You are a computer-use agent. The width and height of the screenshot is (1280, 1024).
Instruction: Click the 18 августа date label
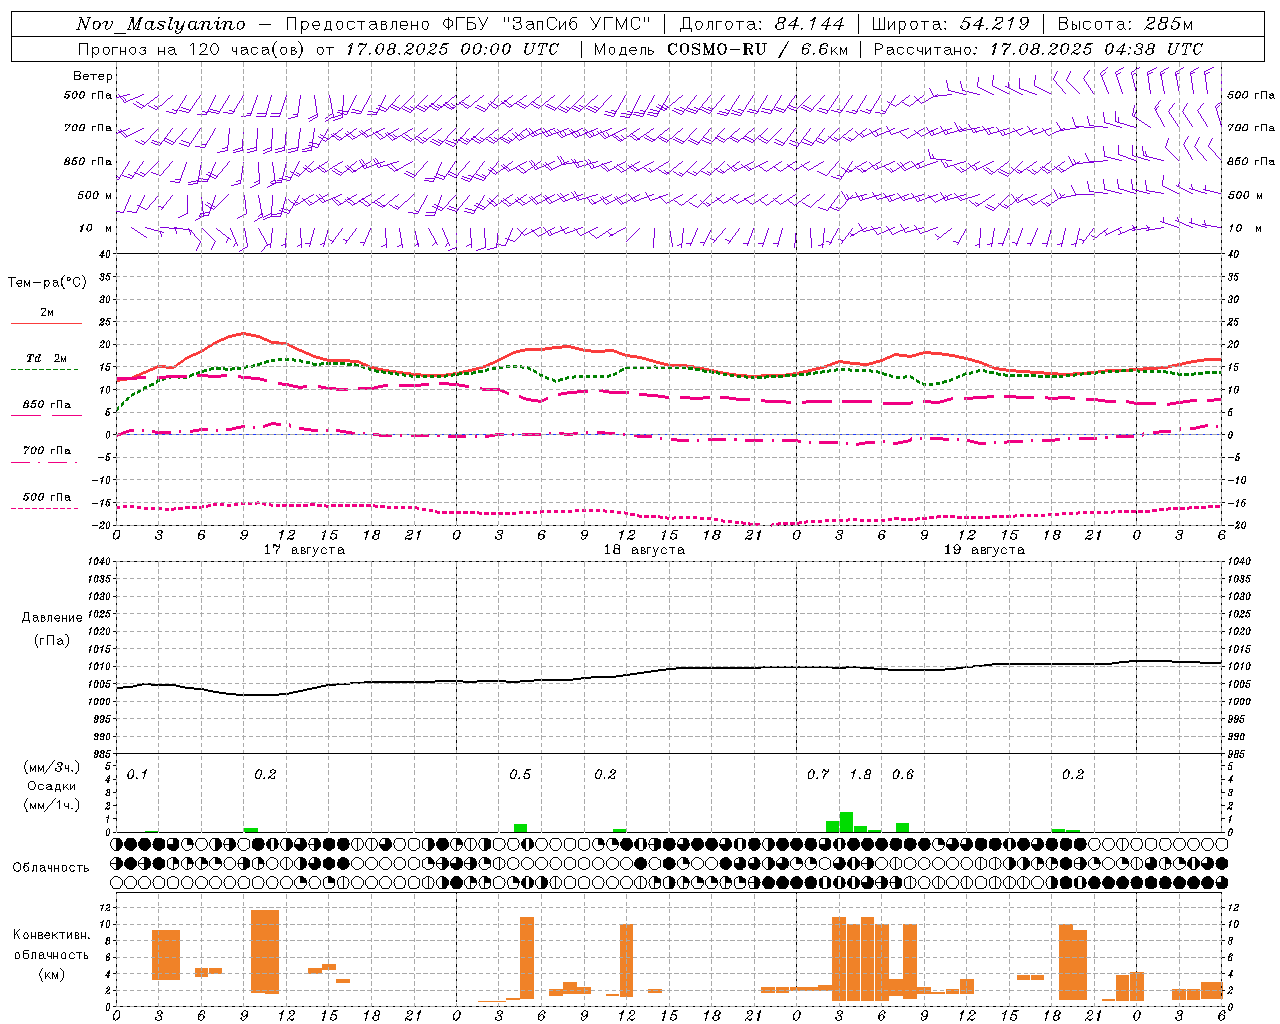click(644, 550)
